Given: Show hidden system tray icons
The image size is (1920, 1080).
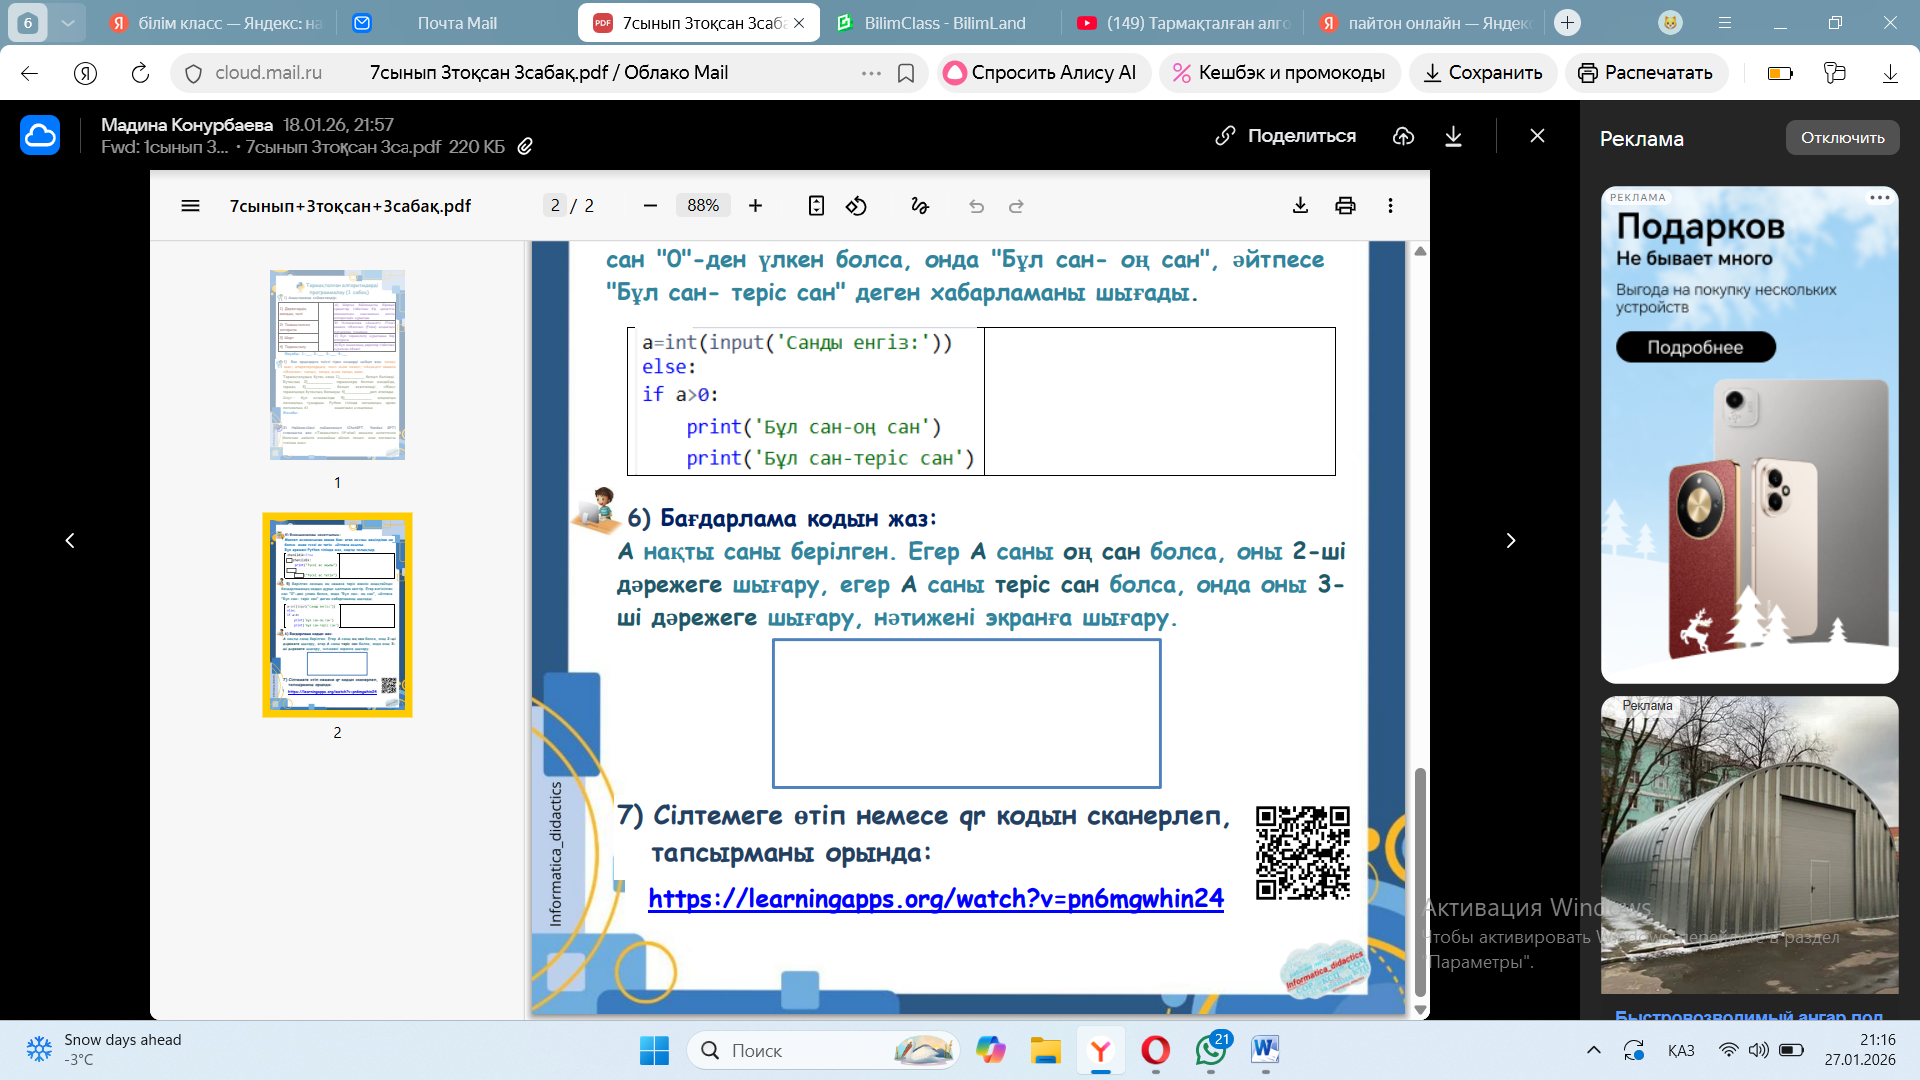Looking at the screenshot, I should 1593,1050.
